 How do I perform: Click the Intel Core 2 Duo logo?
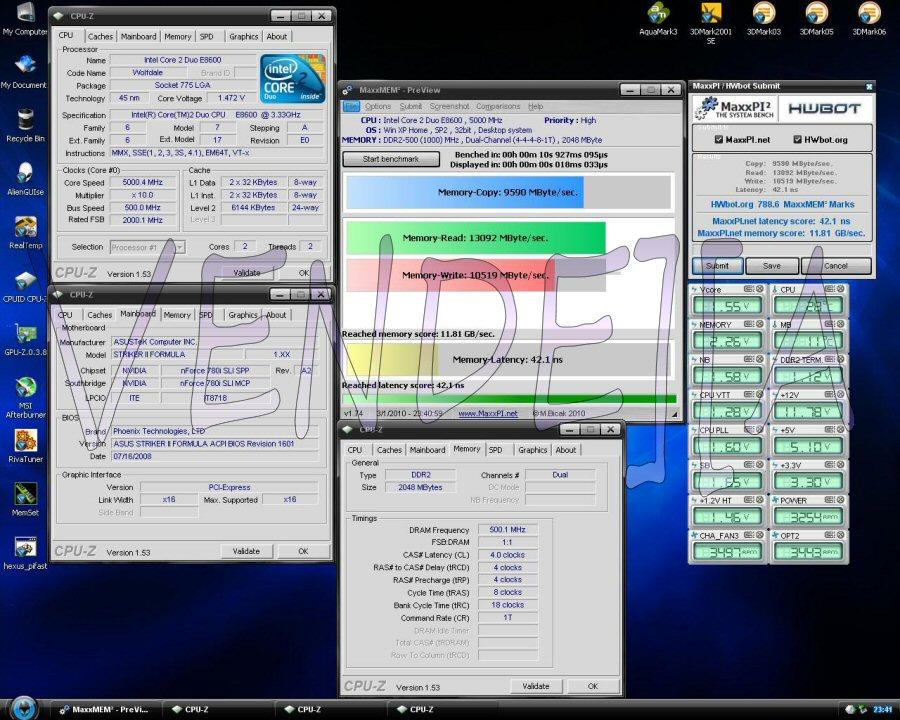coord(293,79)
